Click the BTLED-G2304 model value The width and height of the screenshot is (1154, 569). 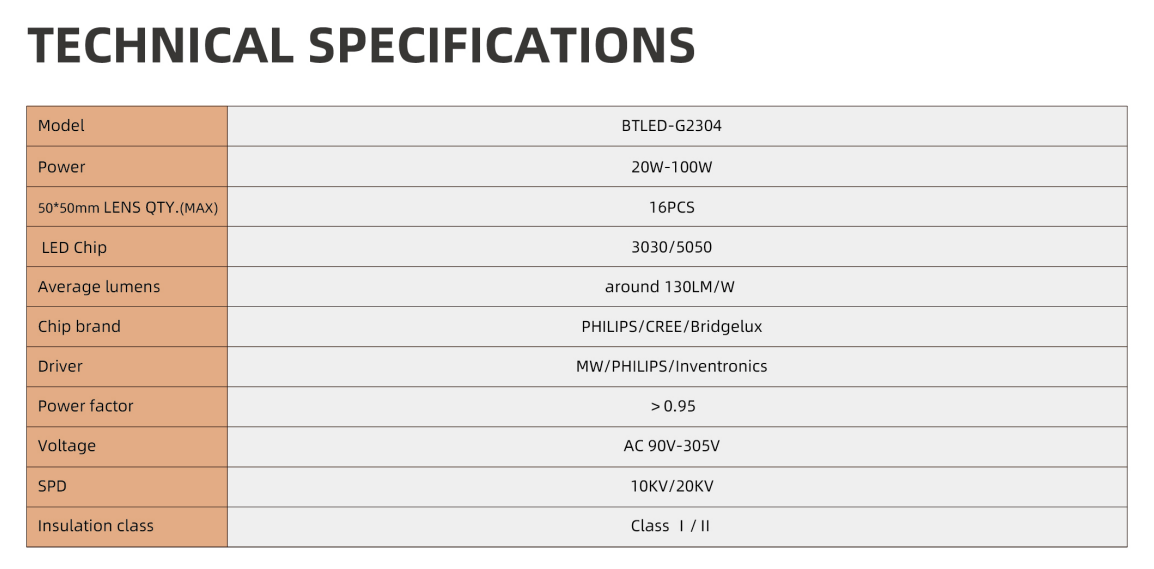[x=671, y=126]
